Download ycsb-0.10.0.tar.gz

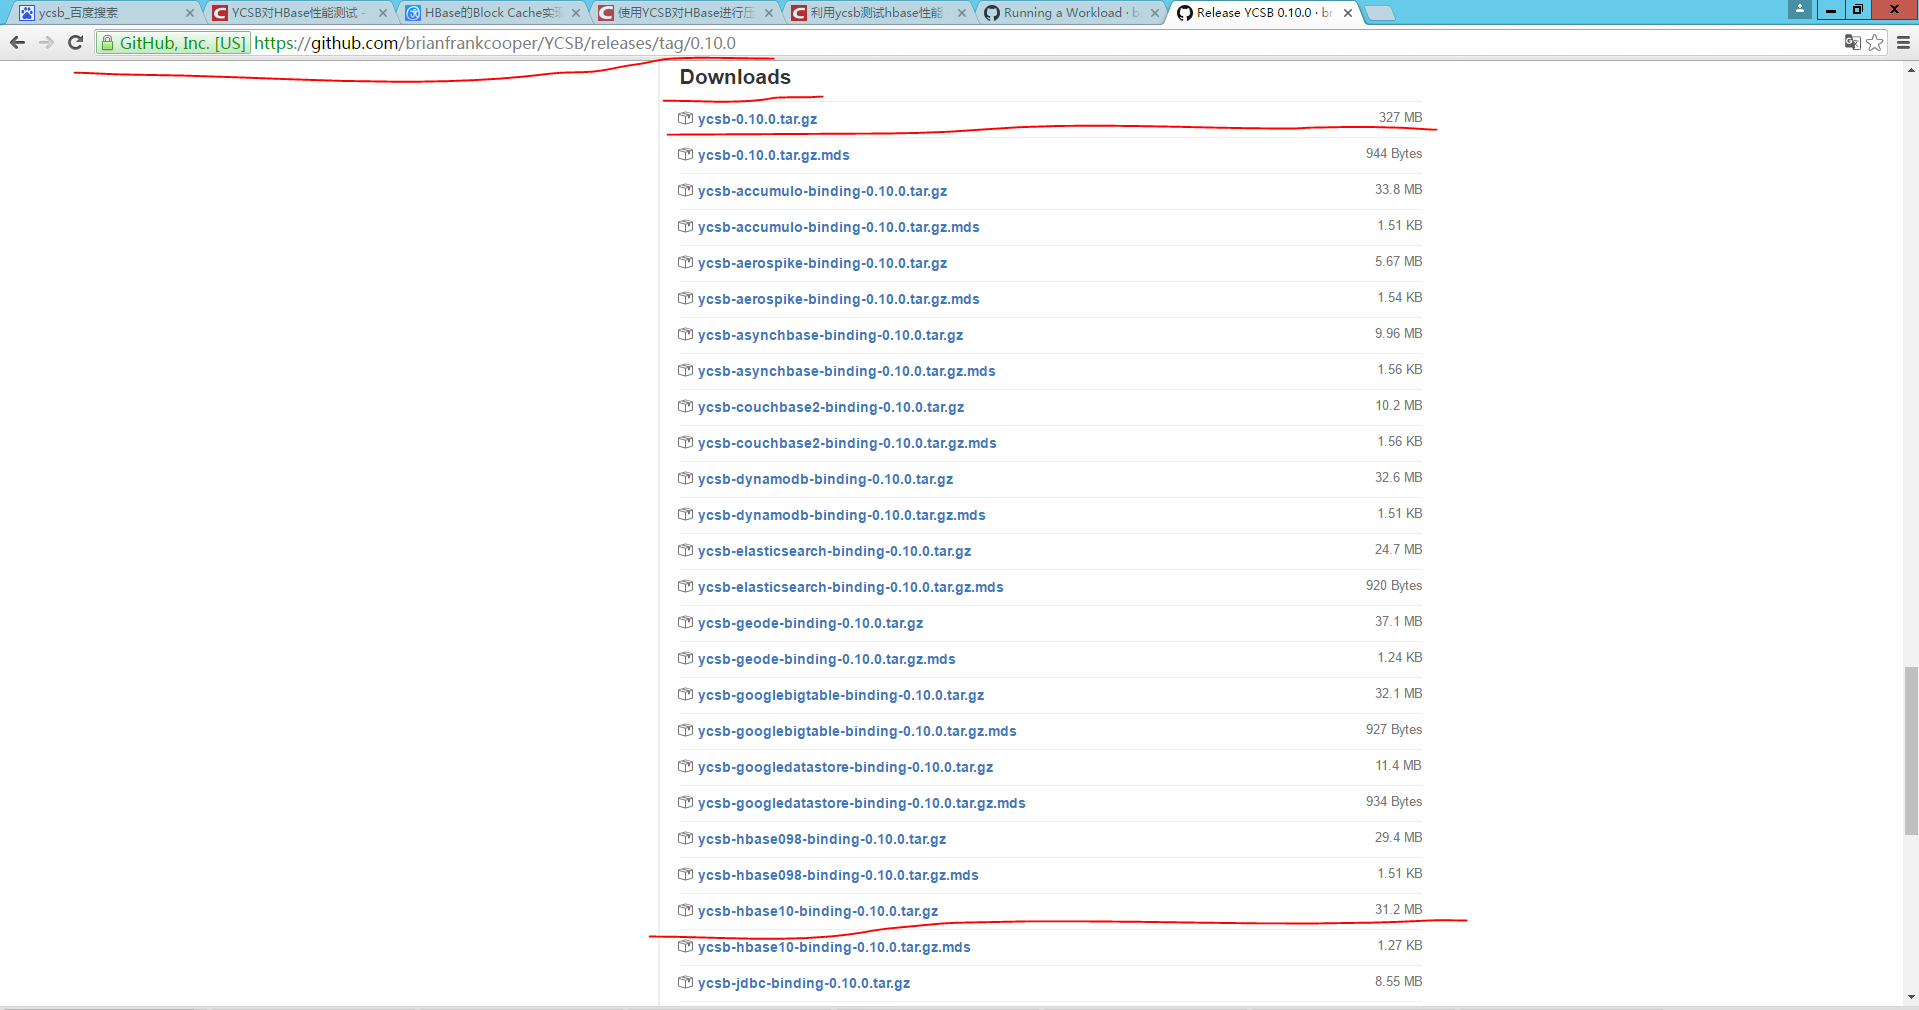pos(757,119)
